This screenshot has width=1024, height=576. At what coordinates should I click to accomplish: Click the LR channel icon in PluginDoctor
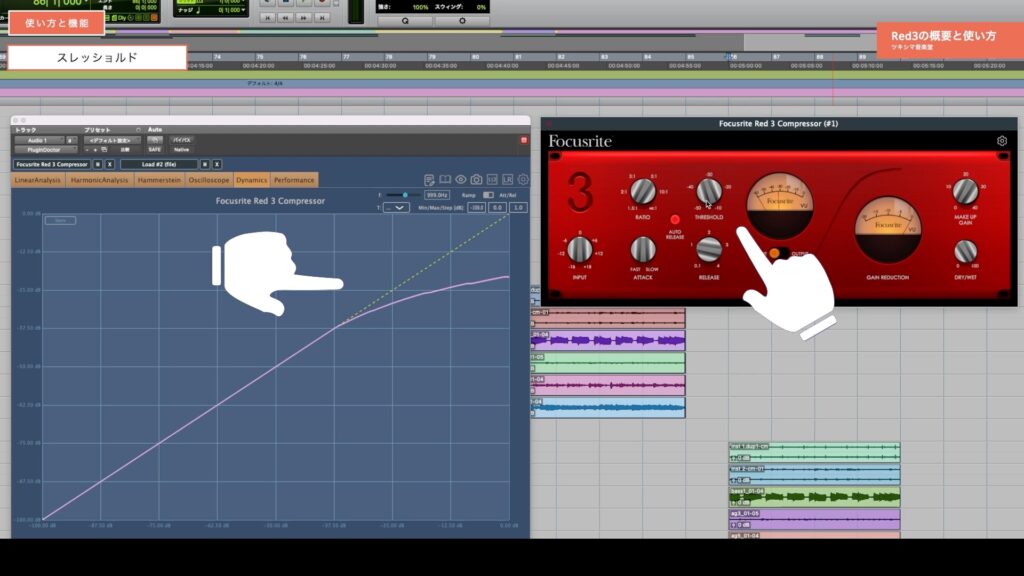[x=507, y=180]
